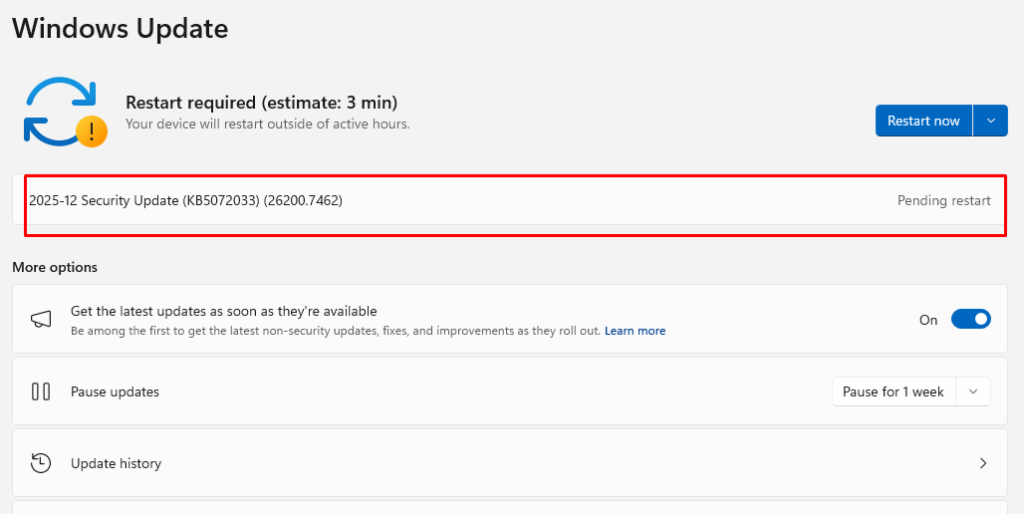Click the Restart required estimate heading

261,102
